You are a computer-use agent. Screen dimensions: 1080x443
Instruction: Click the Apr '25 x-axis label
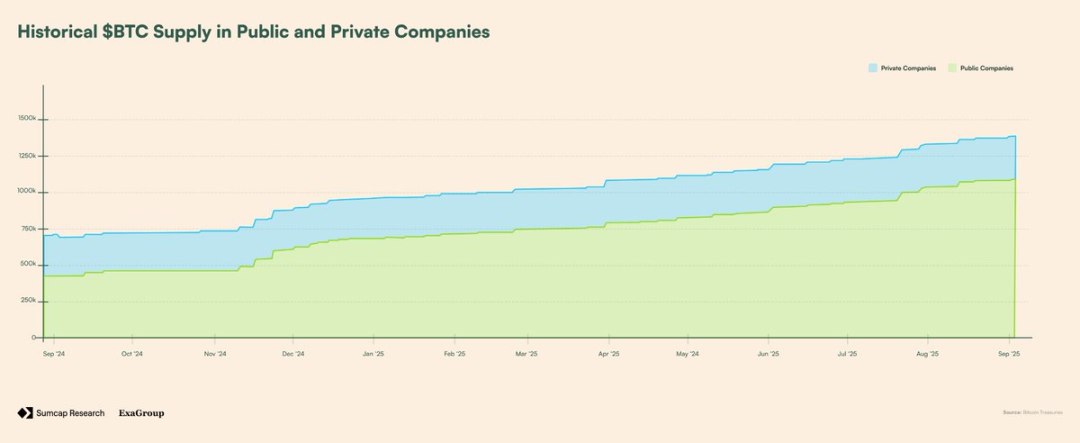(x=609, y=354)
